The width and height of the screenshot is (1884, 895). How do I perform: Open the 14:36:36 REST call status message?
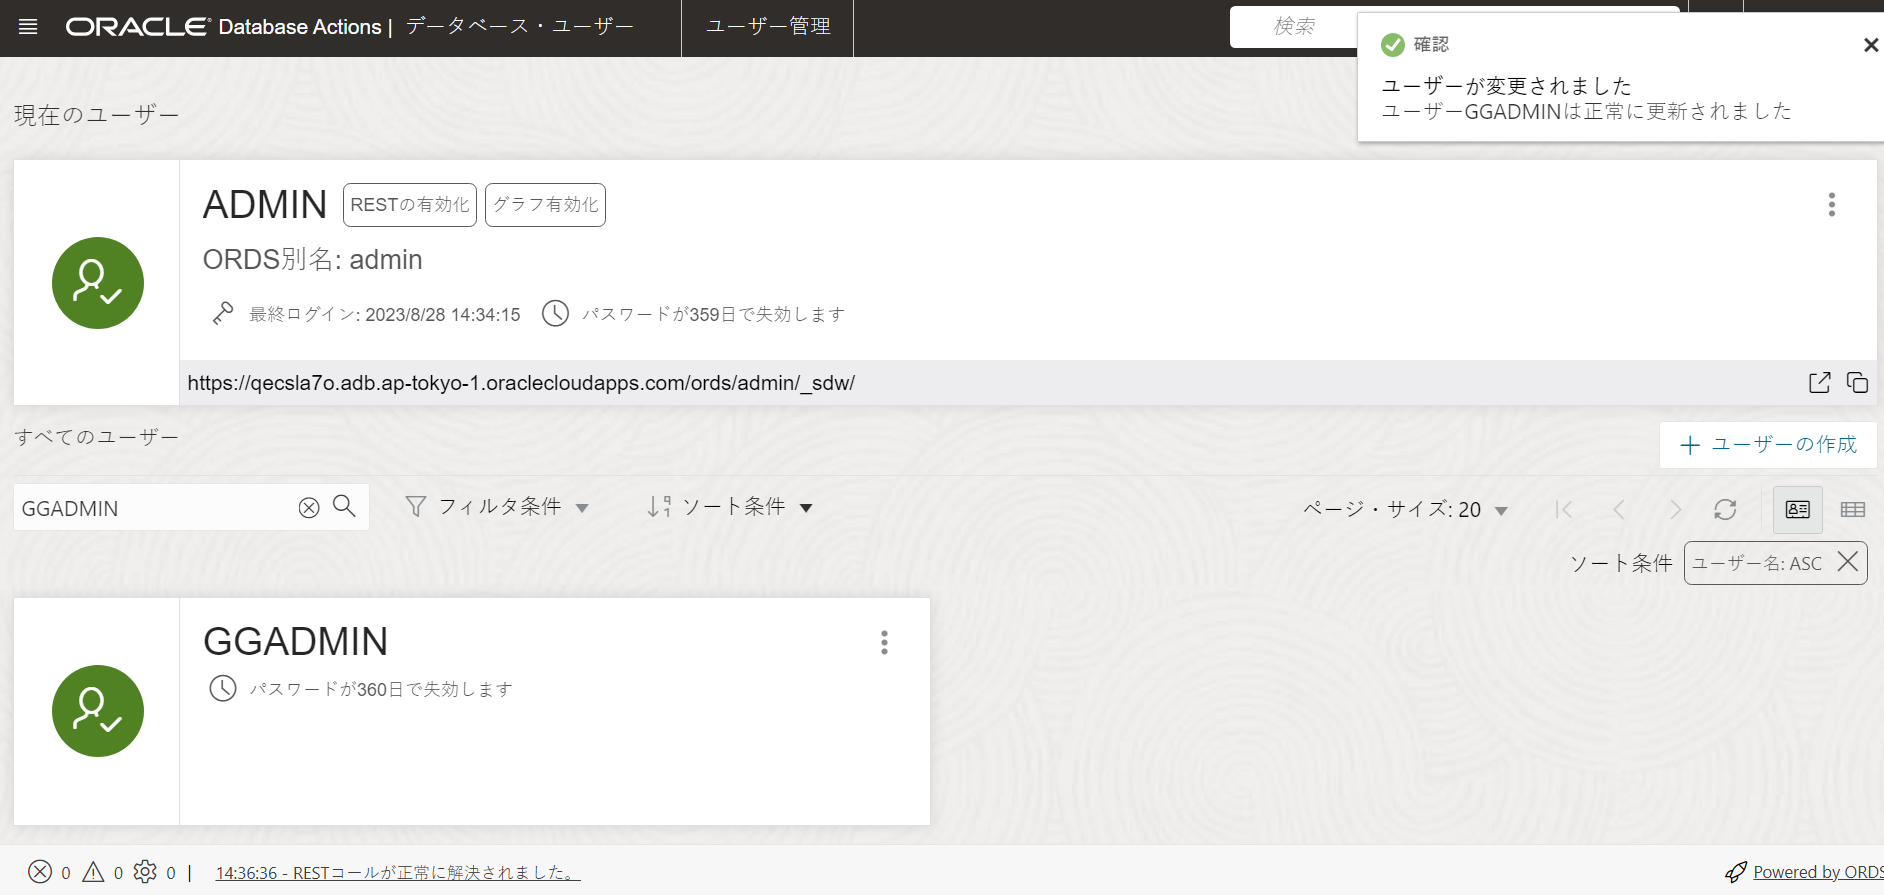398,873
